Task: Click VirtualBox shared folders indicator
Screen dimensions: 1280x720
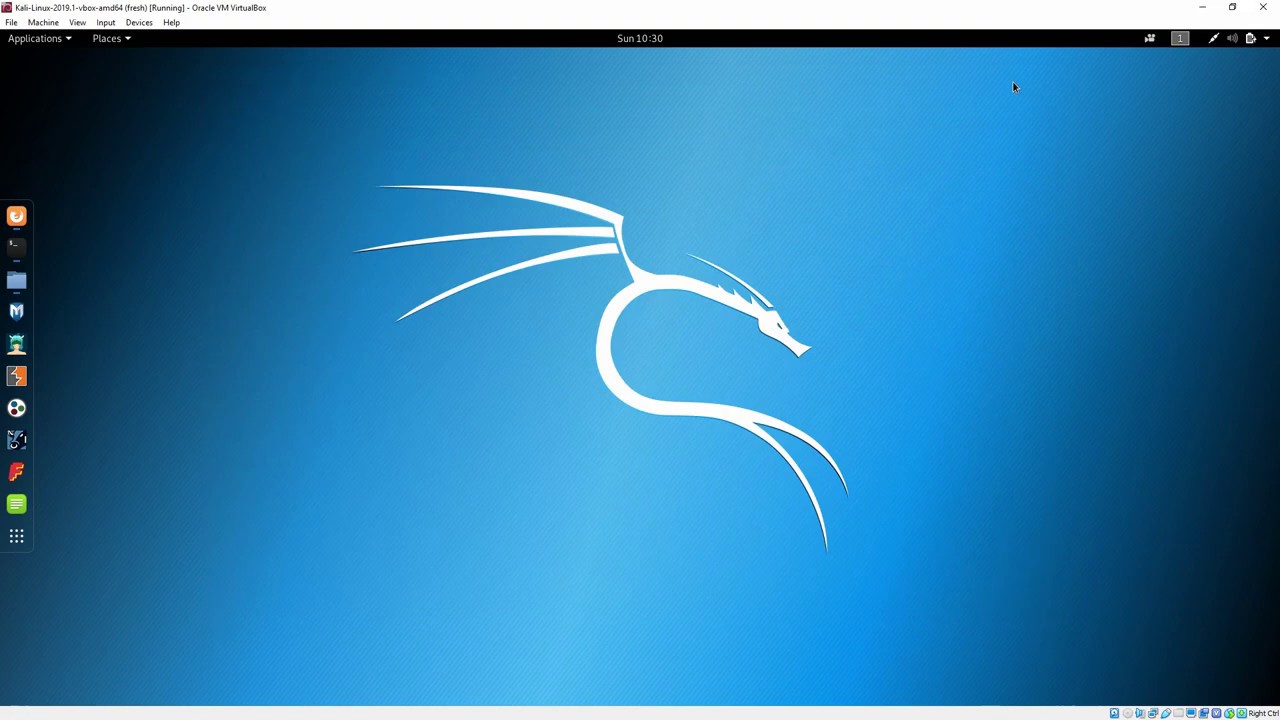Action: click(x=1178, y=713)
